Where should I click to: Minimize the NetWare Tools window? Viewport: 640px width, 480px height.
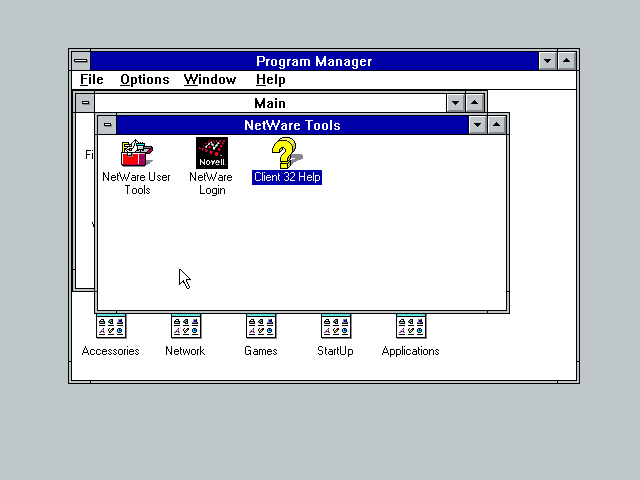pyautogui.click(x=478, y=125)
